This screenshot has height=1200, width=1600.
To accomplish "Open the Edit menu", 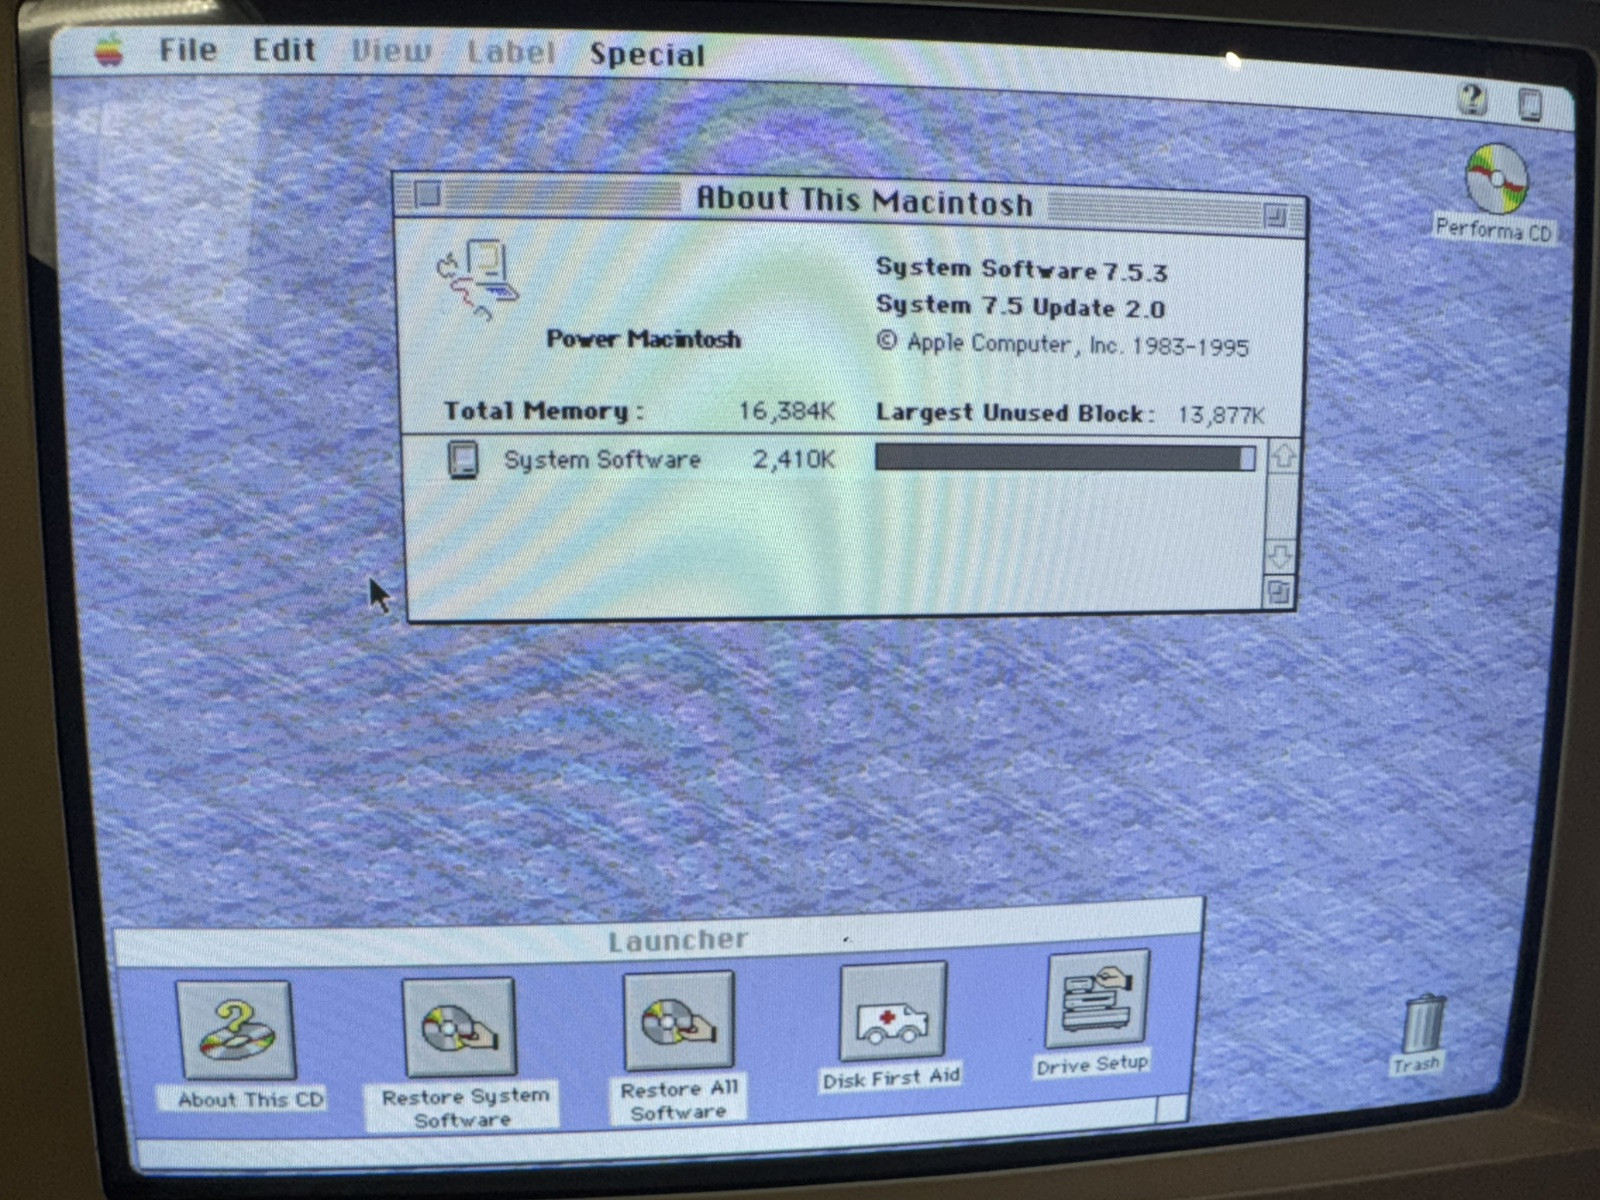I will click(x=284, y=50).
